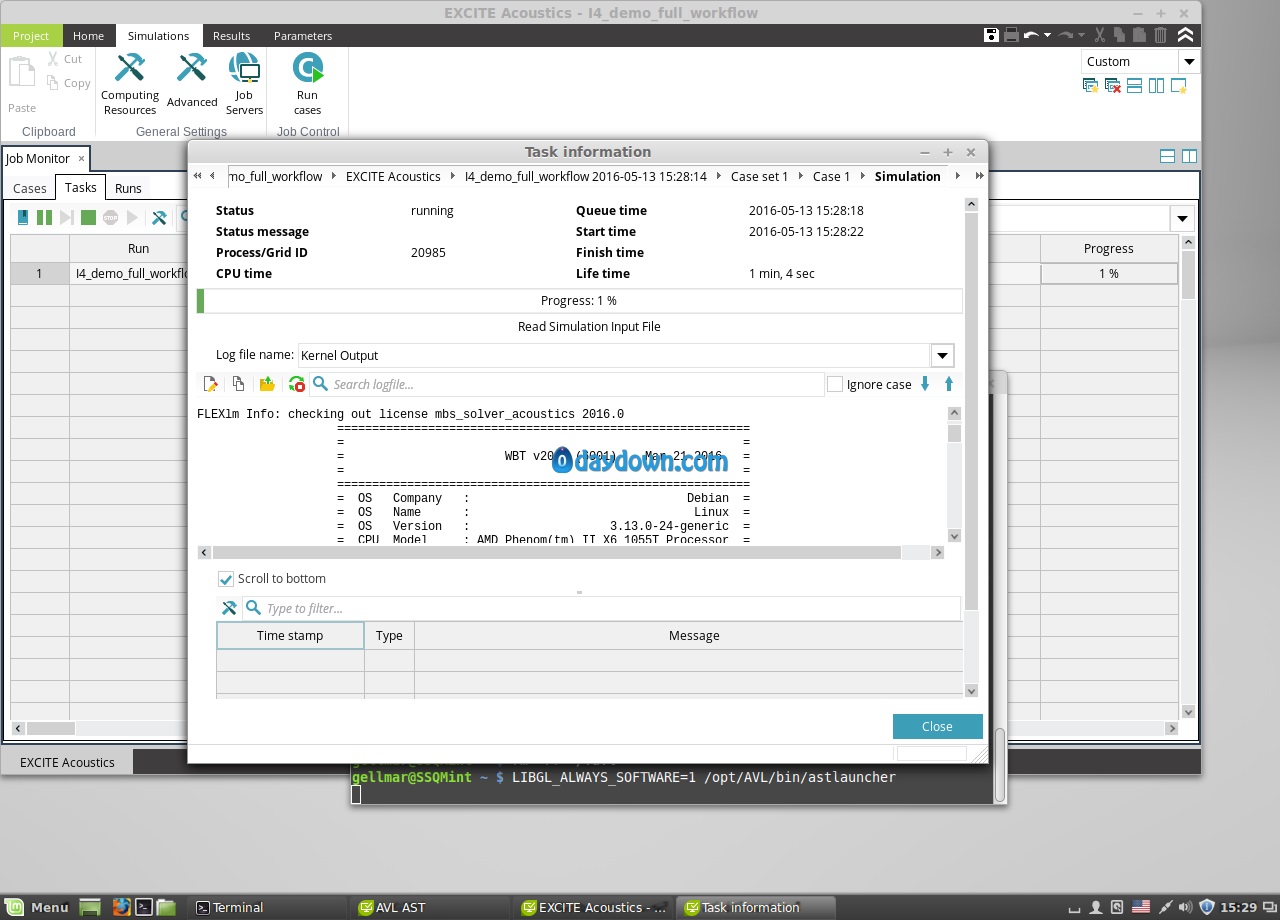Click the undo arrow icon
This screenshot has width=1280, height=920.
click(1030, 35)
